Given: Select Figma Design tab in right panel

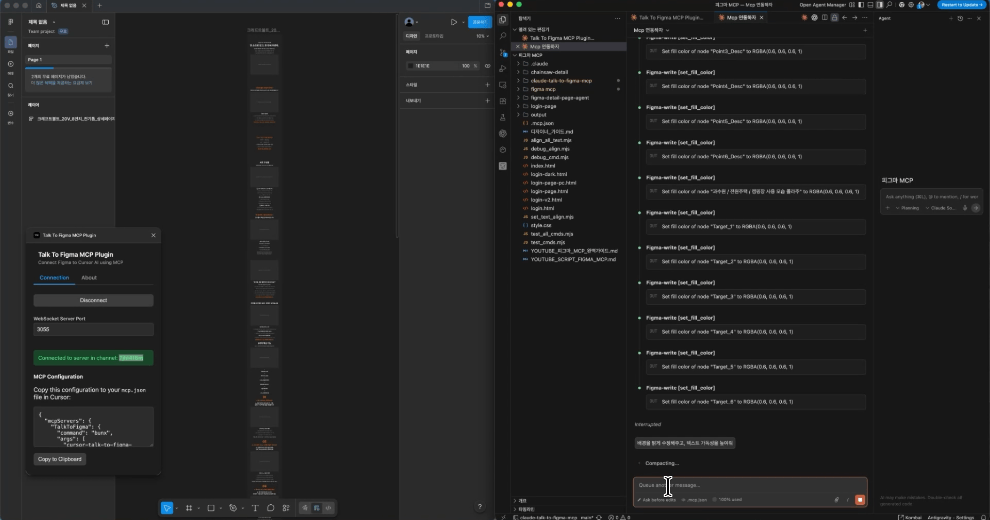Looking at the screenshot, I should pyautogui.click(x=411, y=36).
